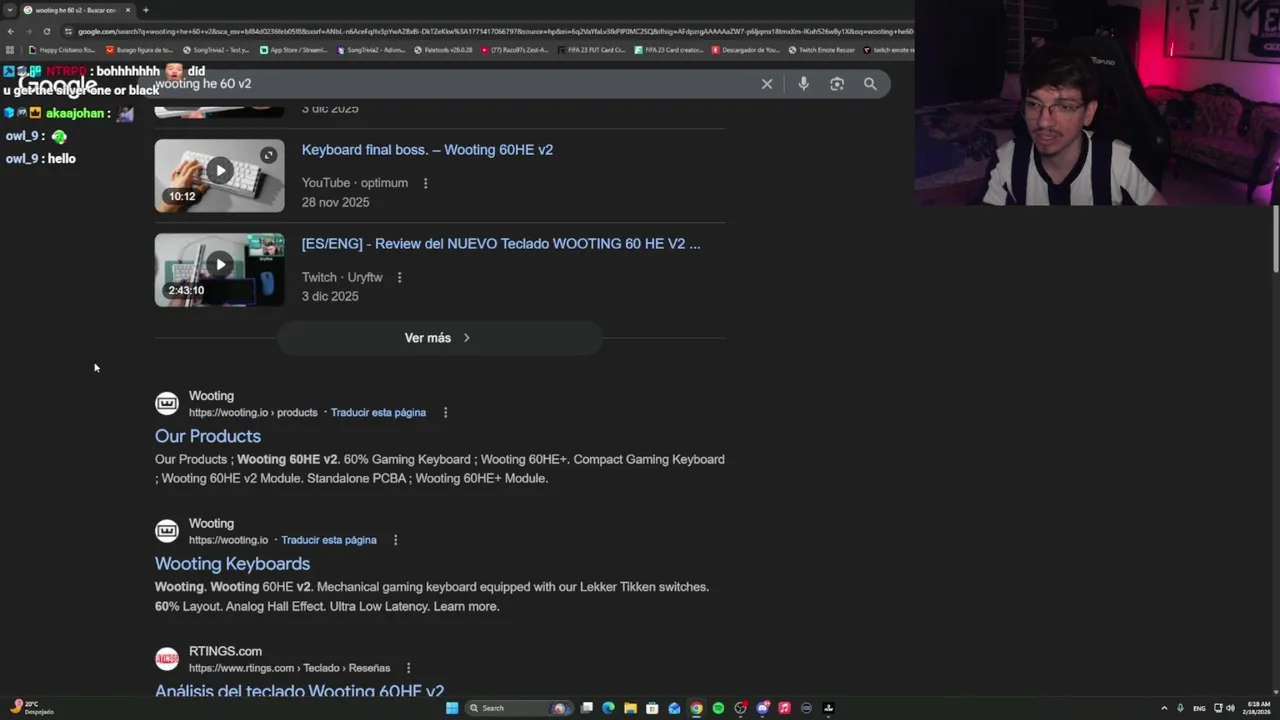1280x720 pixels.
Task: Open options menu for the Our Products result
Action: [x=445, y=412]
